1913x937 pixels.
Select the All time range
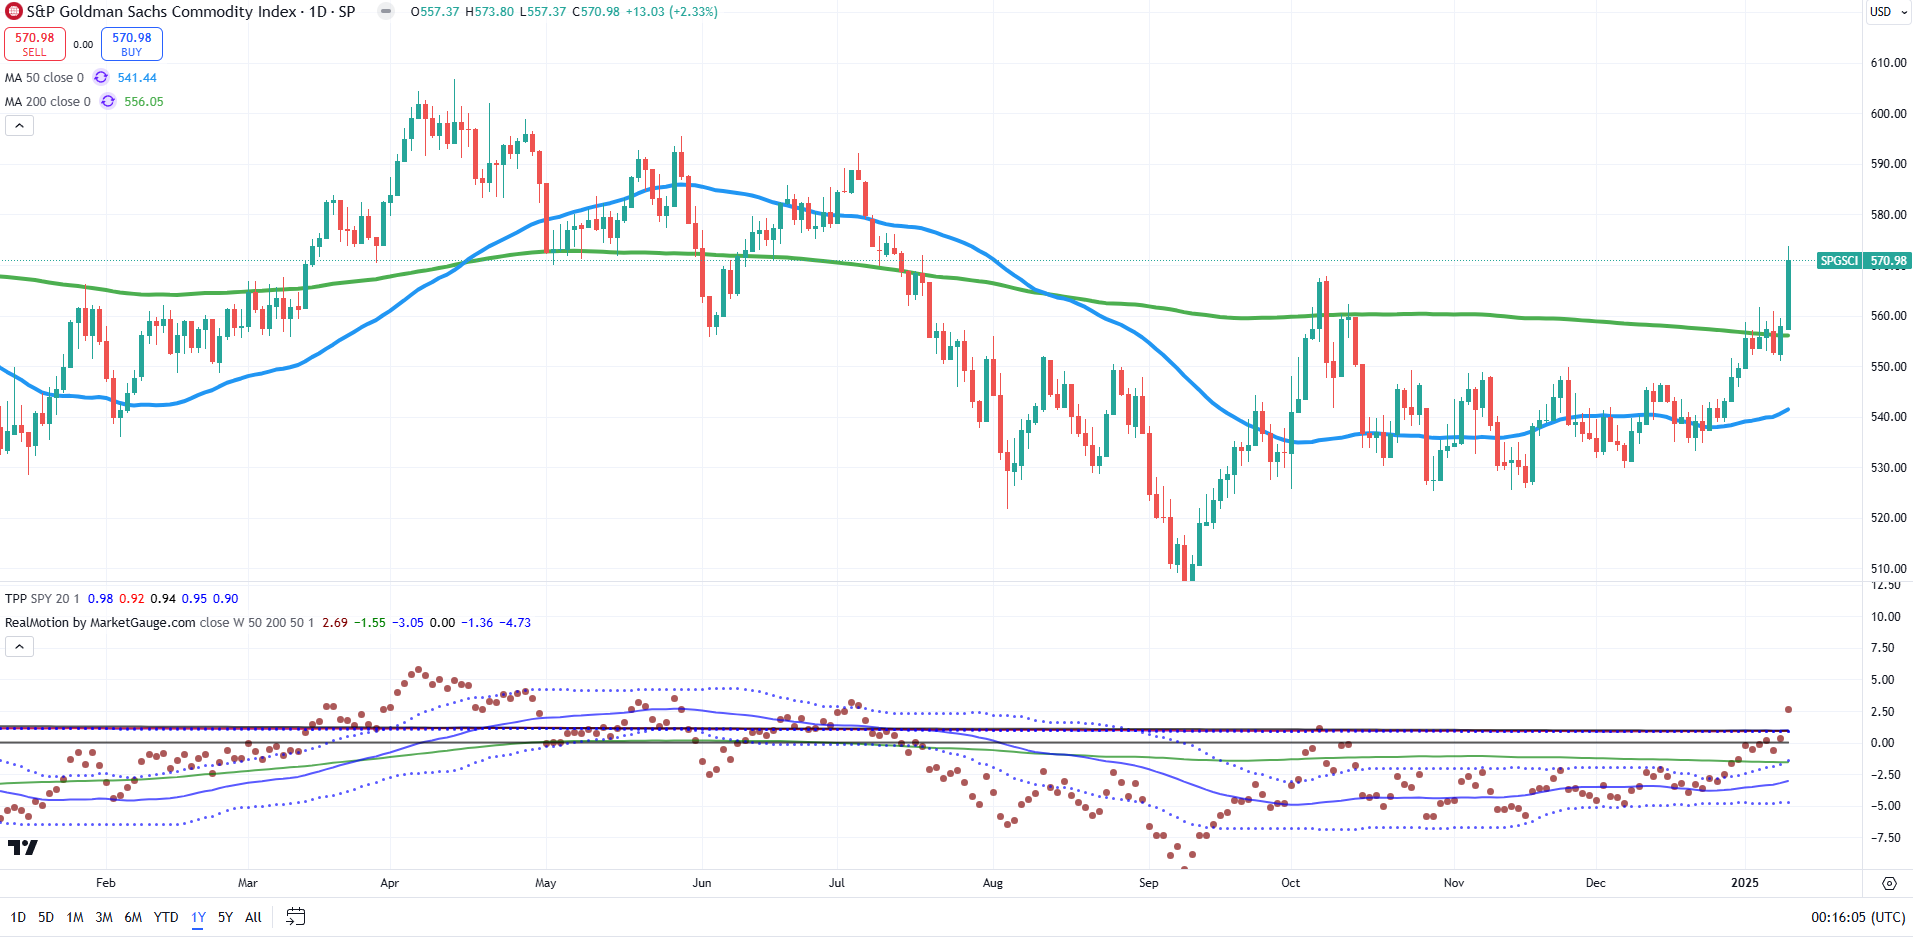click(x=253, y=917)
